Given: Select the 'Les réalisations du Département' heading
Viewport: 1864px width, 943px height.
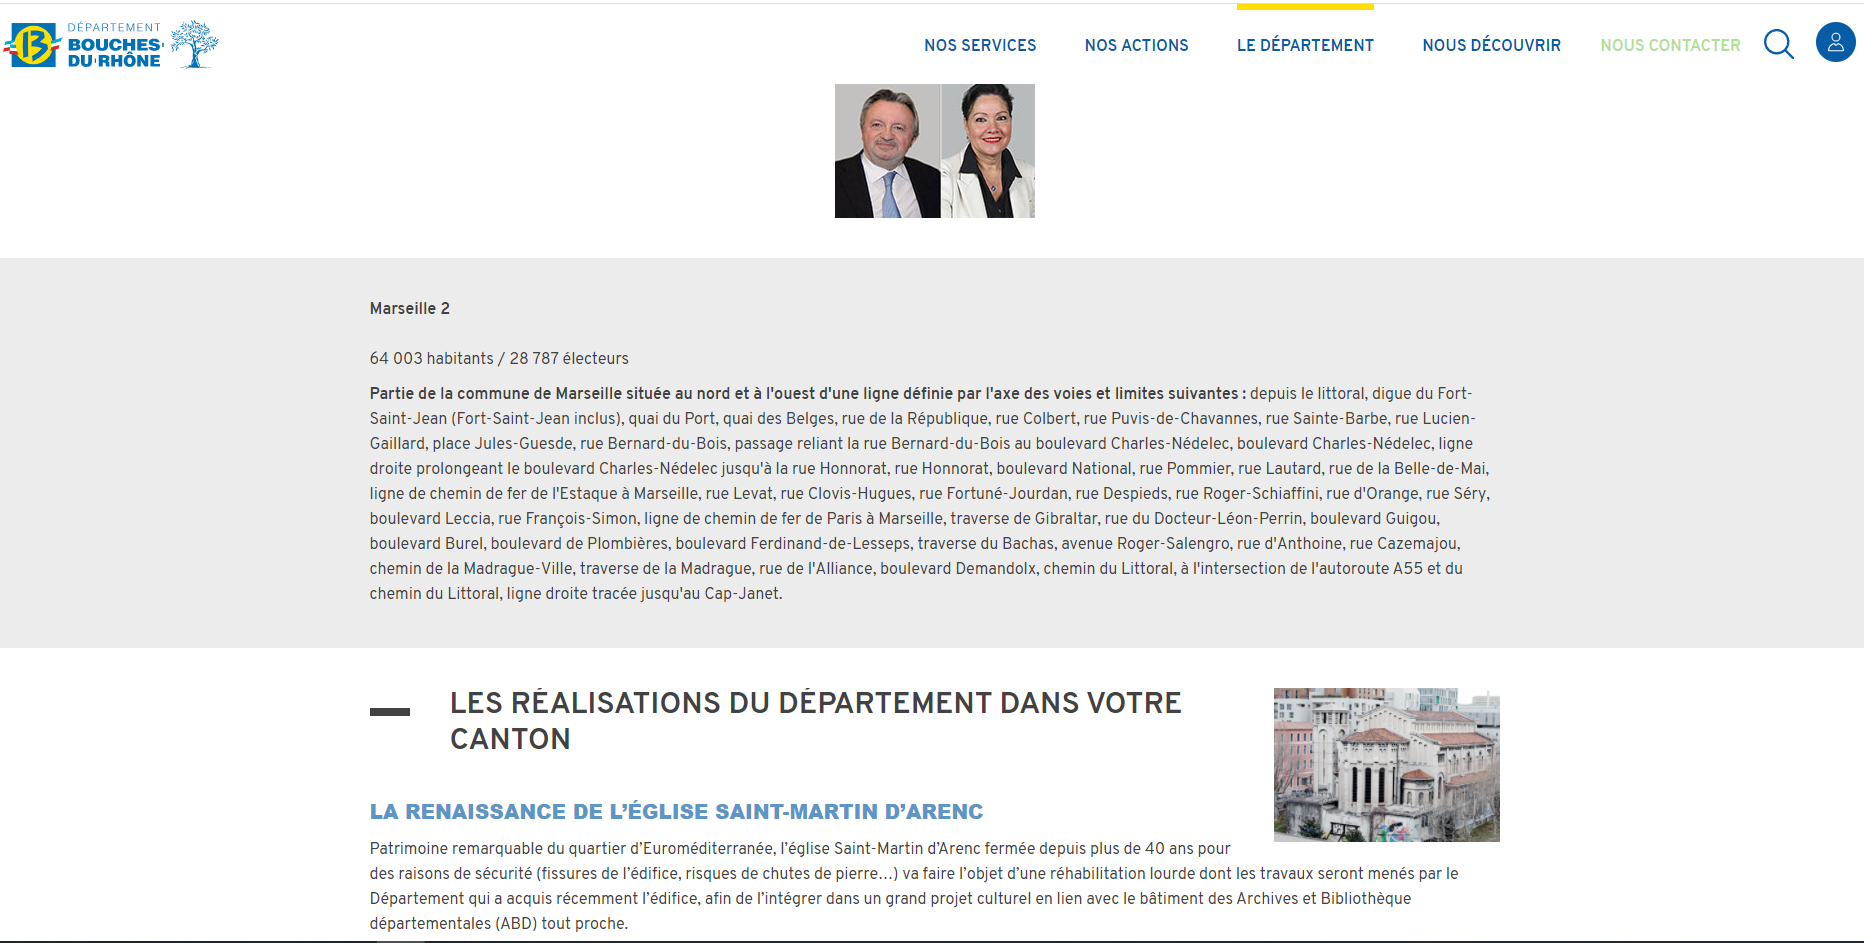Looking at the screenshot, I should (x=816, y=721).
